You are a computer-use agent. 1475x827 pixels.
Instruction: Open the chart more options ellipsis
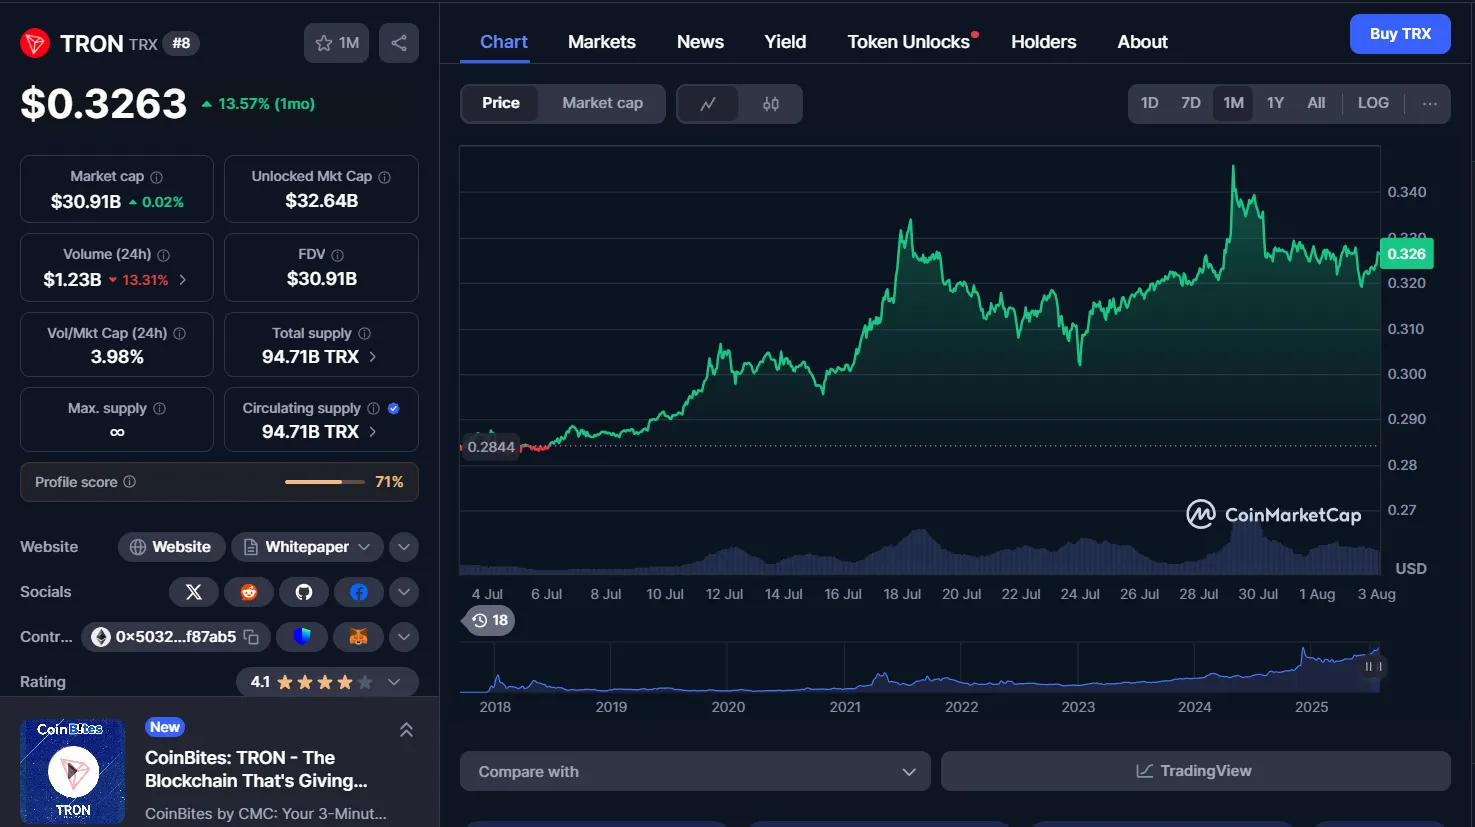(x=1430, y=103)
